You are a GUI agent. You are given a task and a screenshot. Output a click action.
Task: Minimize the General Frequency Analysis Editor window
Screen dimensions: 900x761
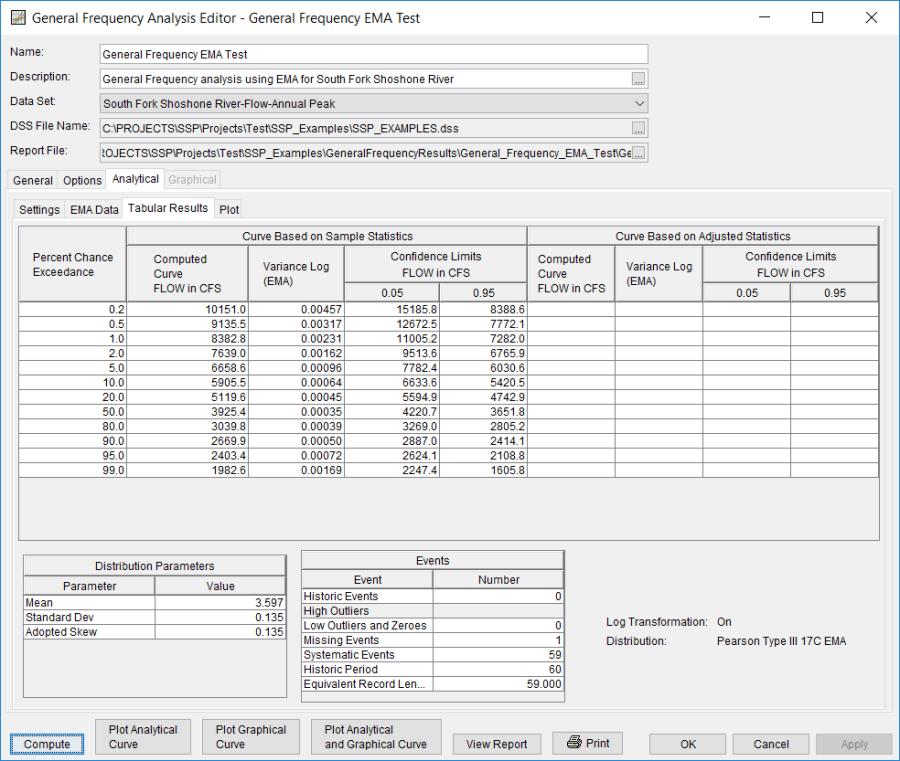point(765,18)
